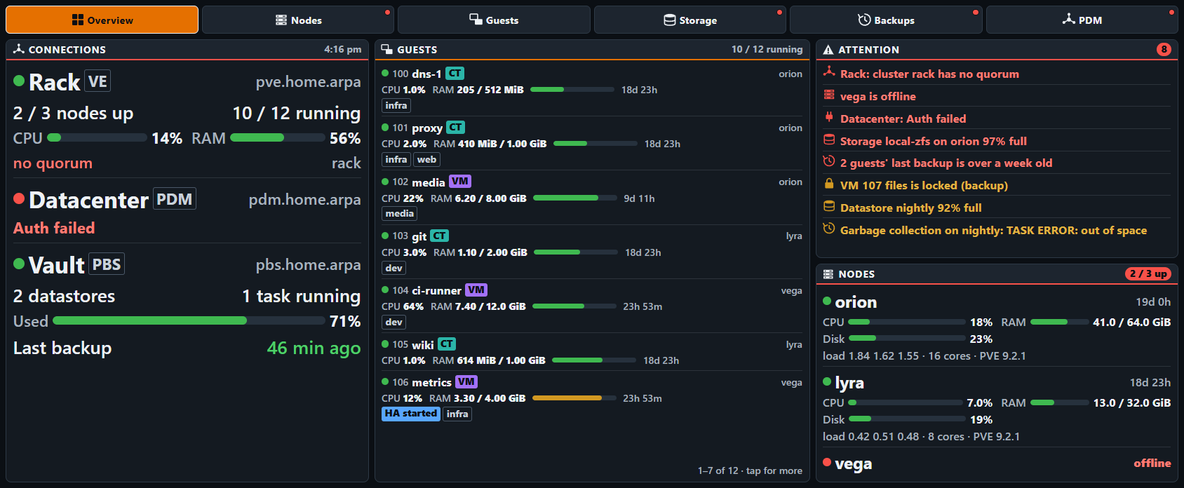The height and width of the screenshot is (488, 1184).
Task: Click the lyra Disk usage bar
Action: tap(908, 419)
